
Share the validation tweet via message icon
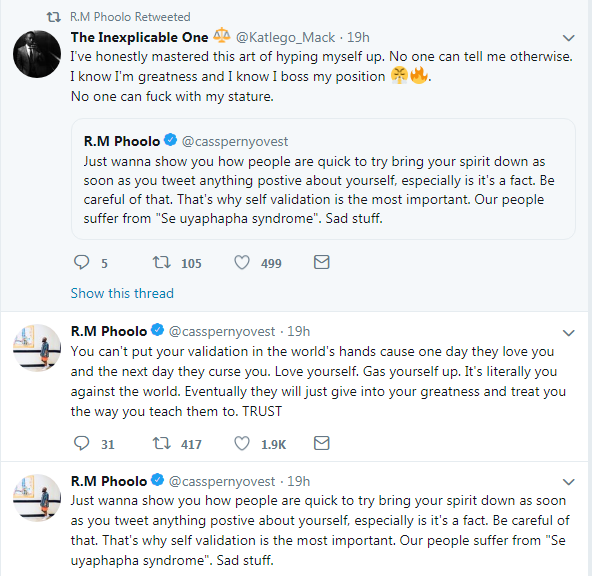click(x=322, y=443)
